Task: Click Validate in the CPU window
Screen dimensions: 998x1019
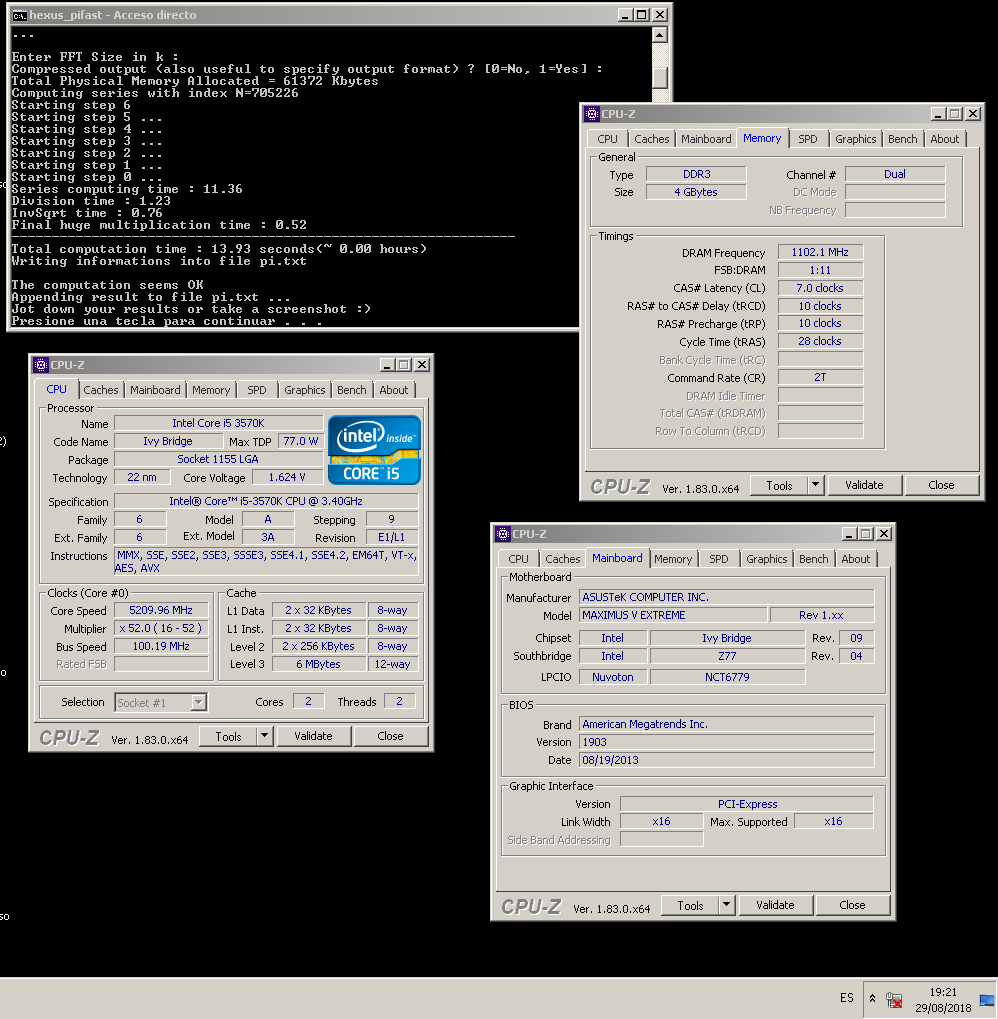Action: click(313, 736)
